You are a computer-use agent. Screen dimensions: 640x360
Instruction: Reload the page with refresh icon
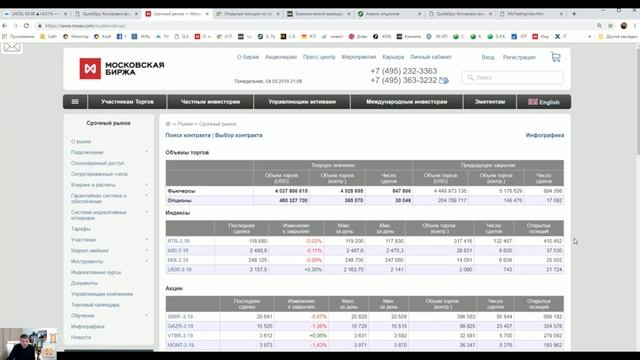click(26, 25)
